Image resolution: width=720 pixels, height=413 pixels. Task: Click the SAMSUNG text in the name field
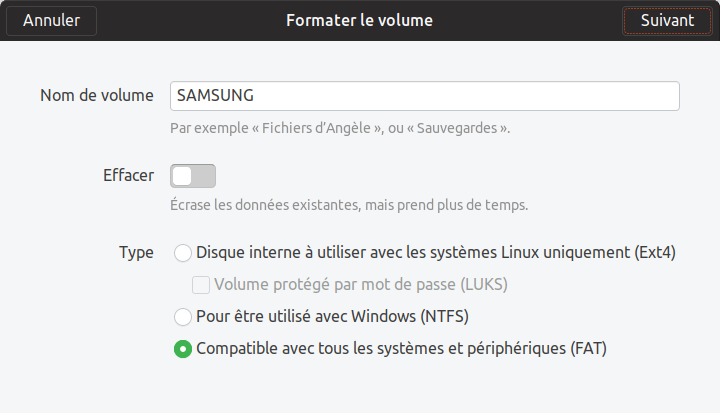click(x=215, y=96)
